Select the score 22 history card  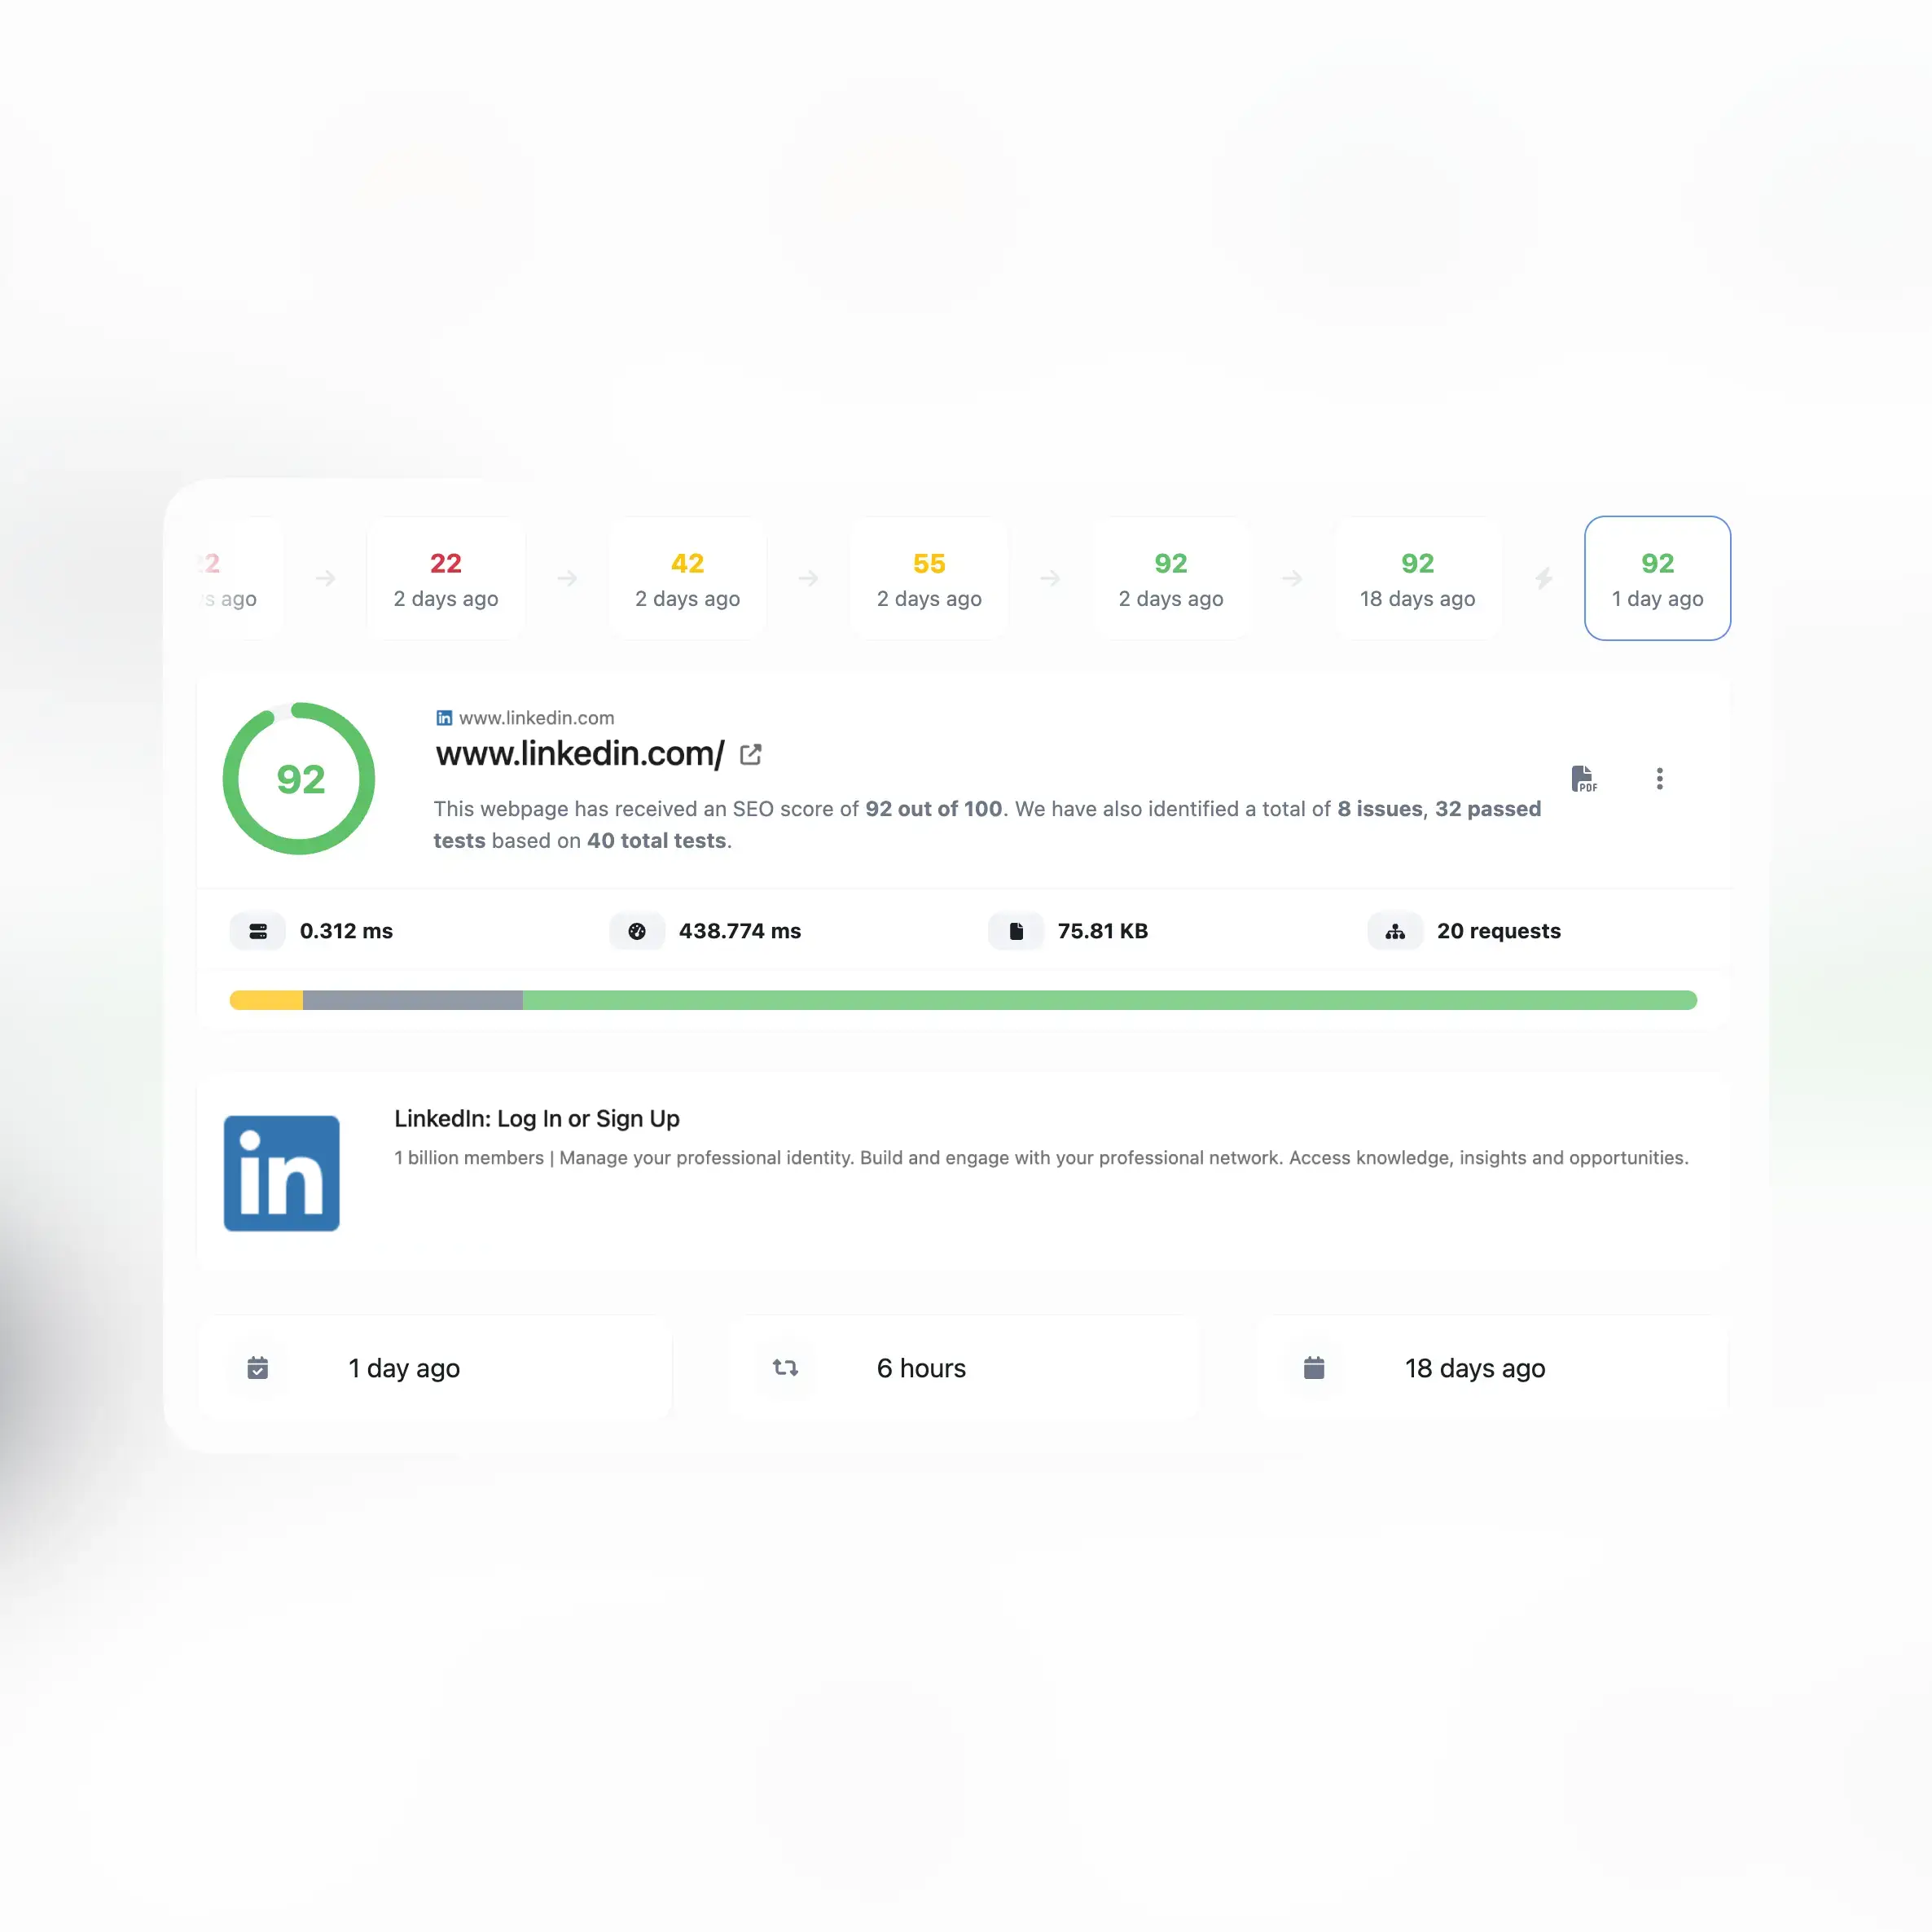[446, 578]
